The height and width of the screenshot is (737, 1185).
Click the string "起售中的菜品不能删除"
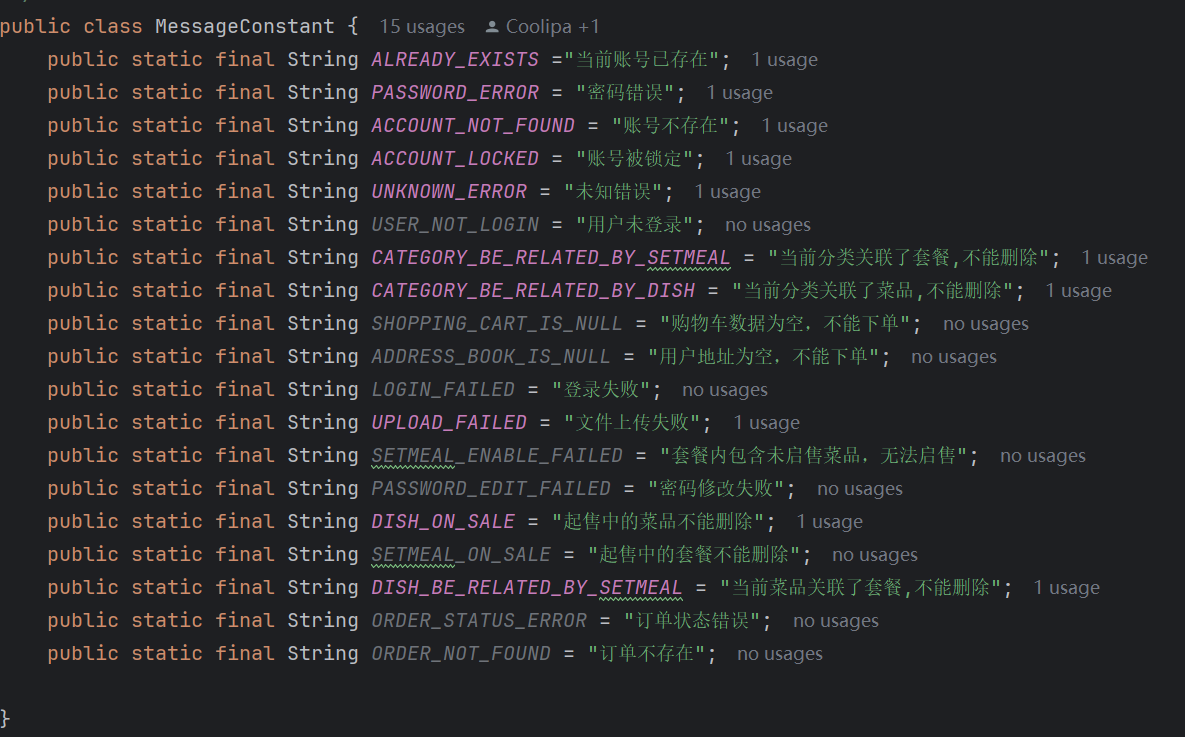coord(657,522)
